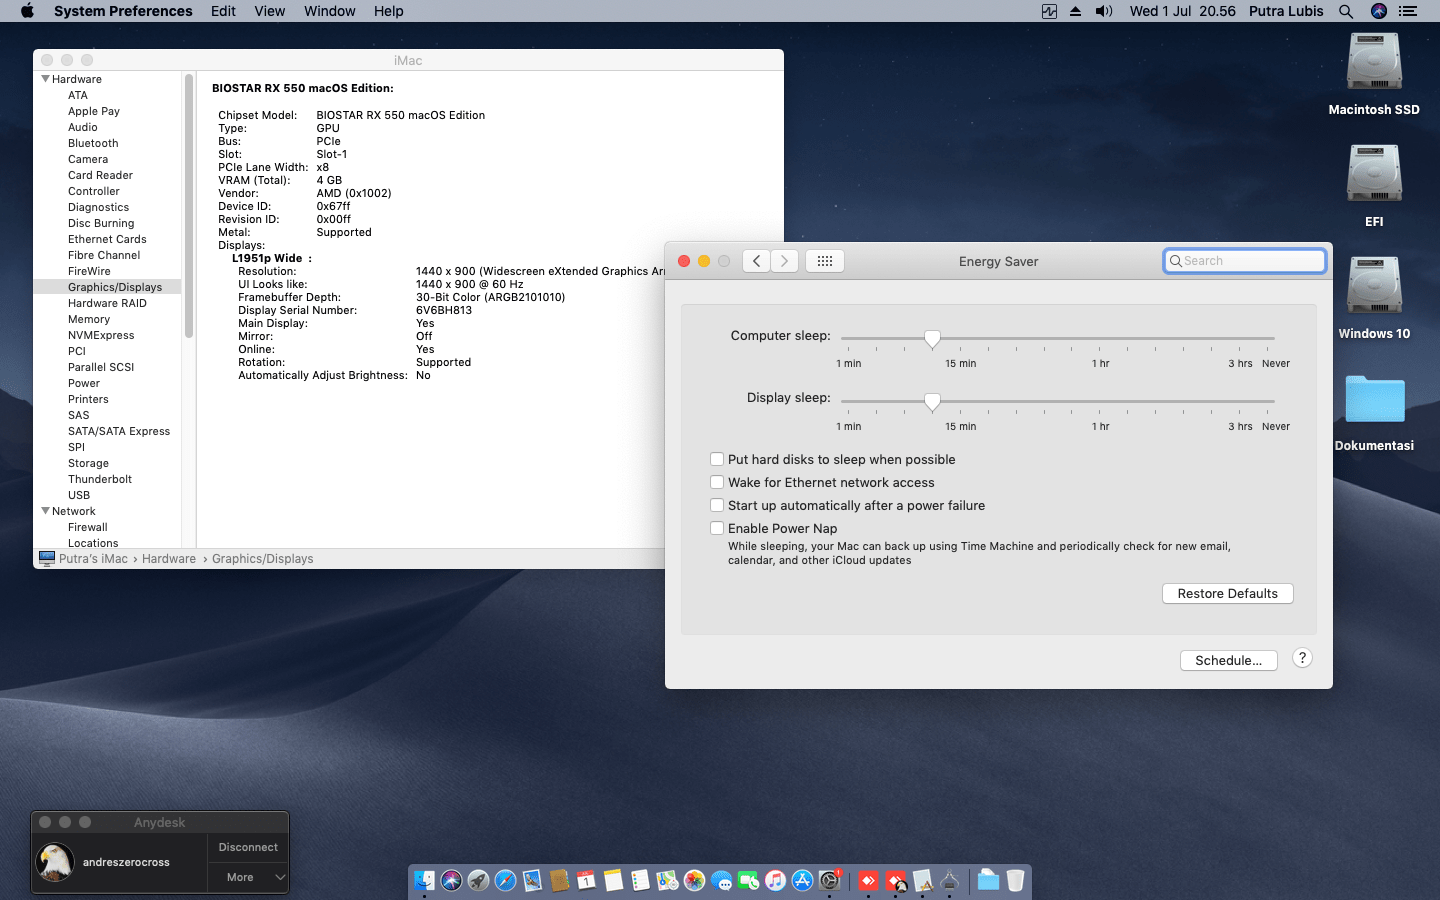
Task: Open iTunes from the Dock
Action: pos(774,881)
